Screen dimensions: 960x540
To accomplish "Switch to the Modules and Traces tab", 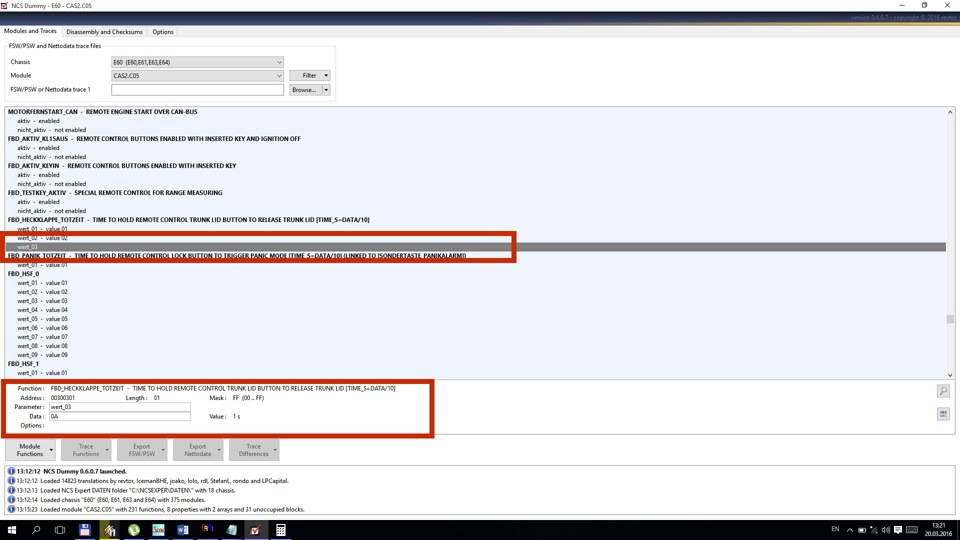I will (30, 31).
